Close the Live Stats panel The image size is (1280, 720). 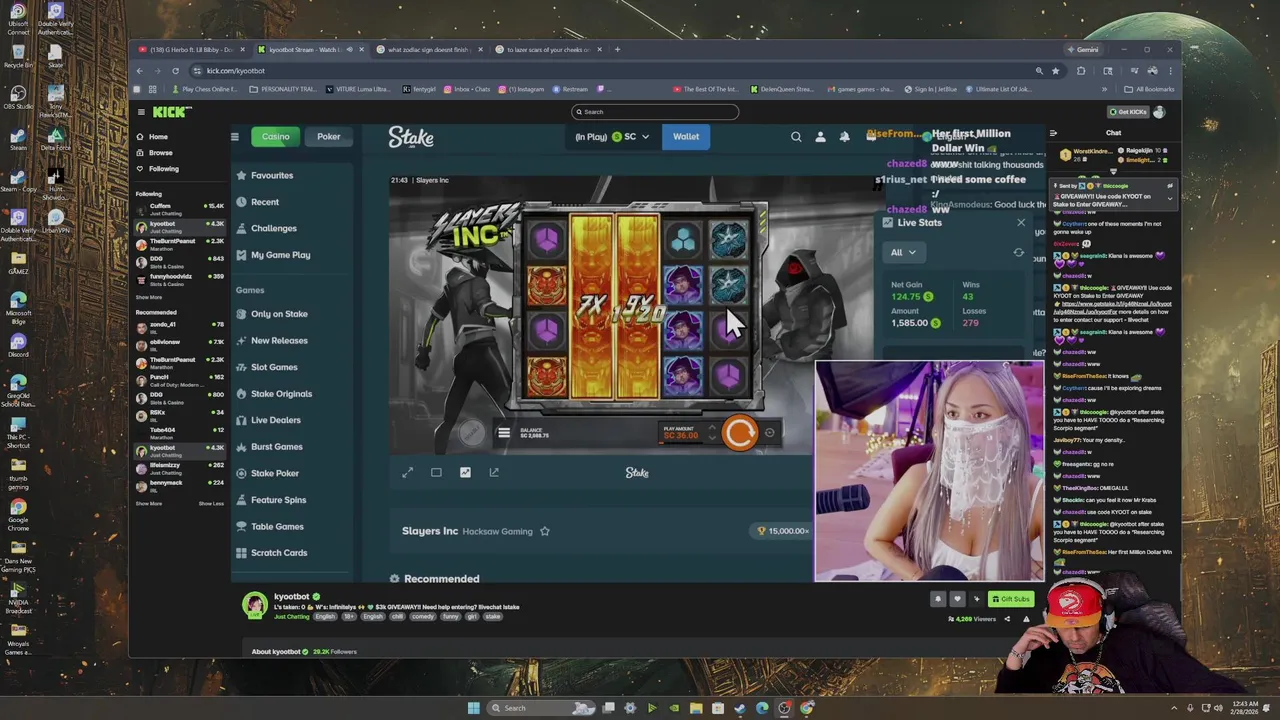point(1021,223)
